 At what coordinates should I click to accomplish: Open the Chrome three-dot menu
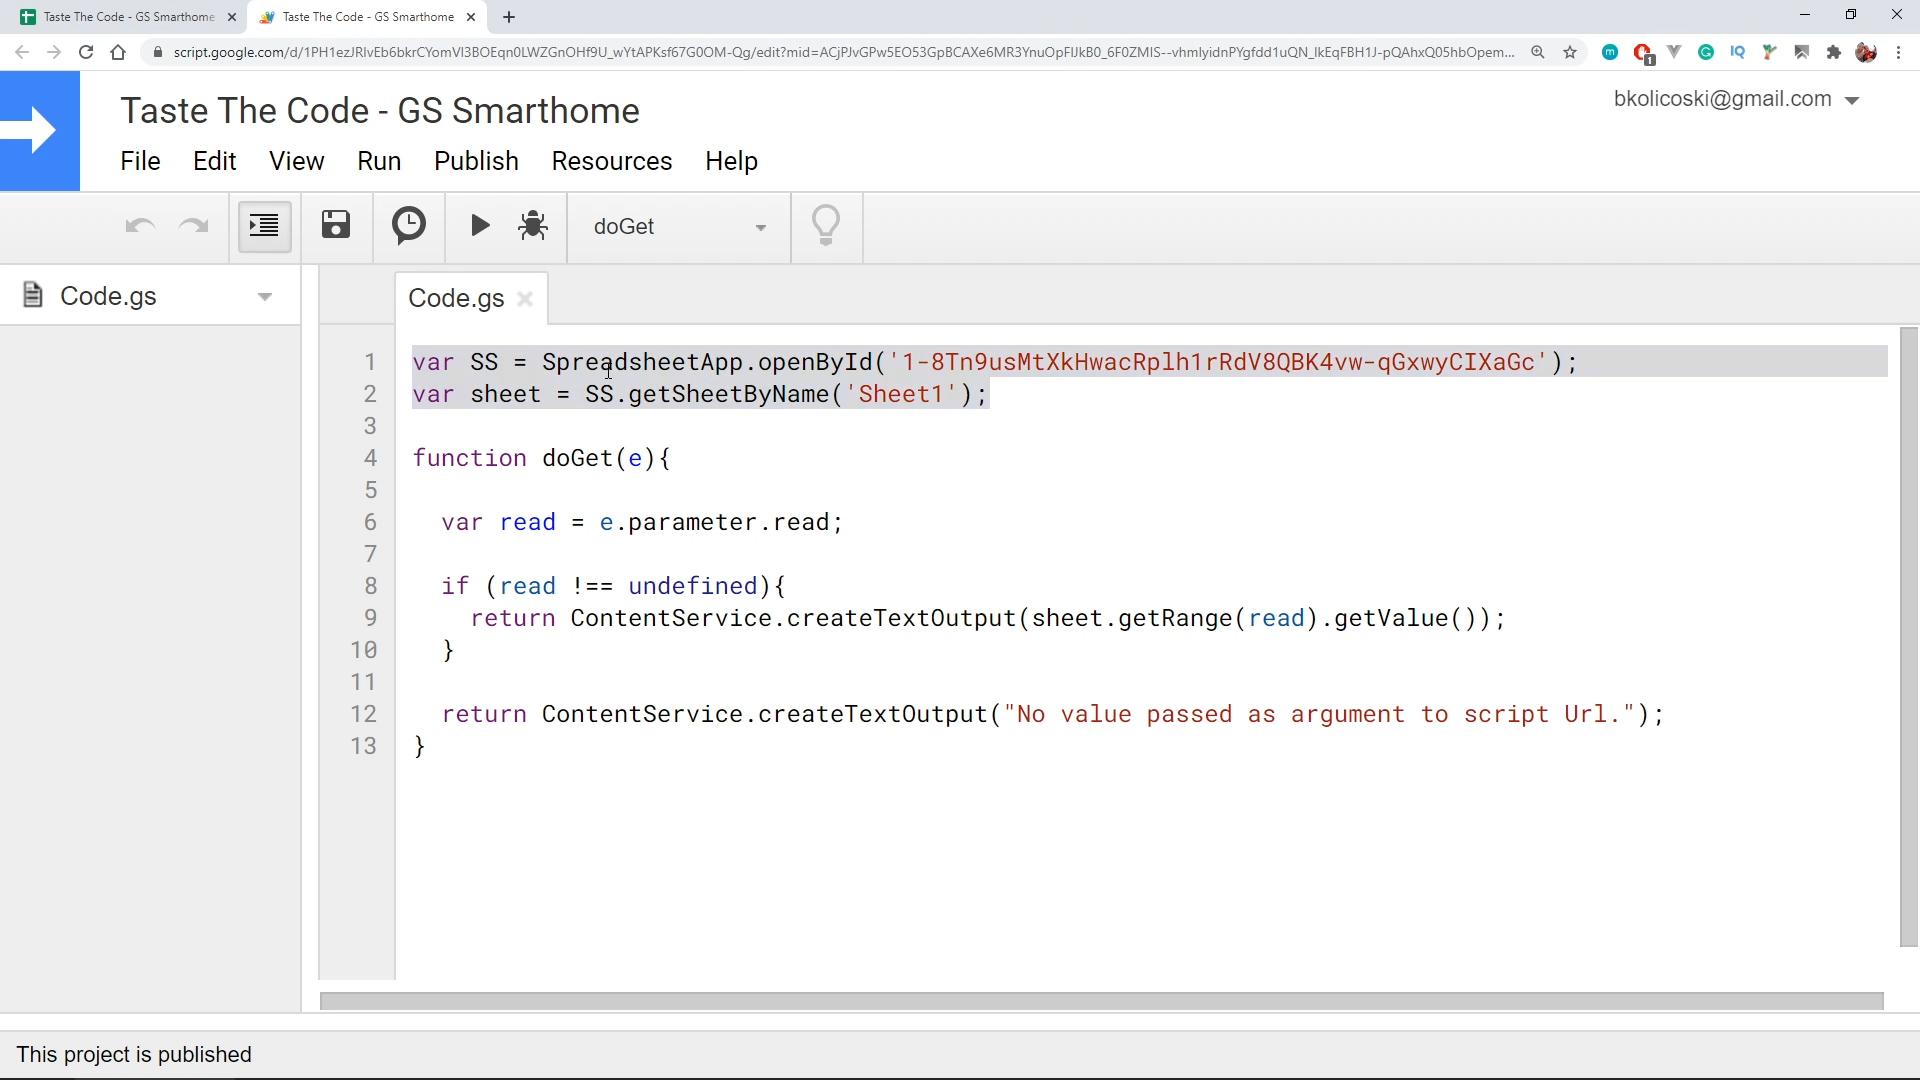pos(1899,52)
